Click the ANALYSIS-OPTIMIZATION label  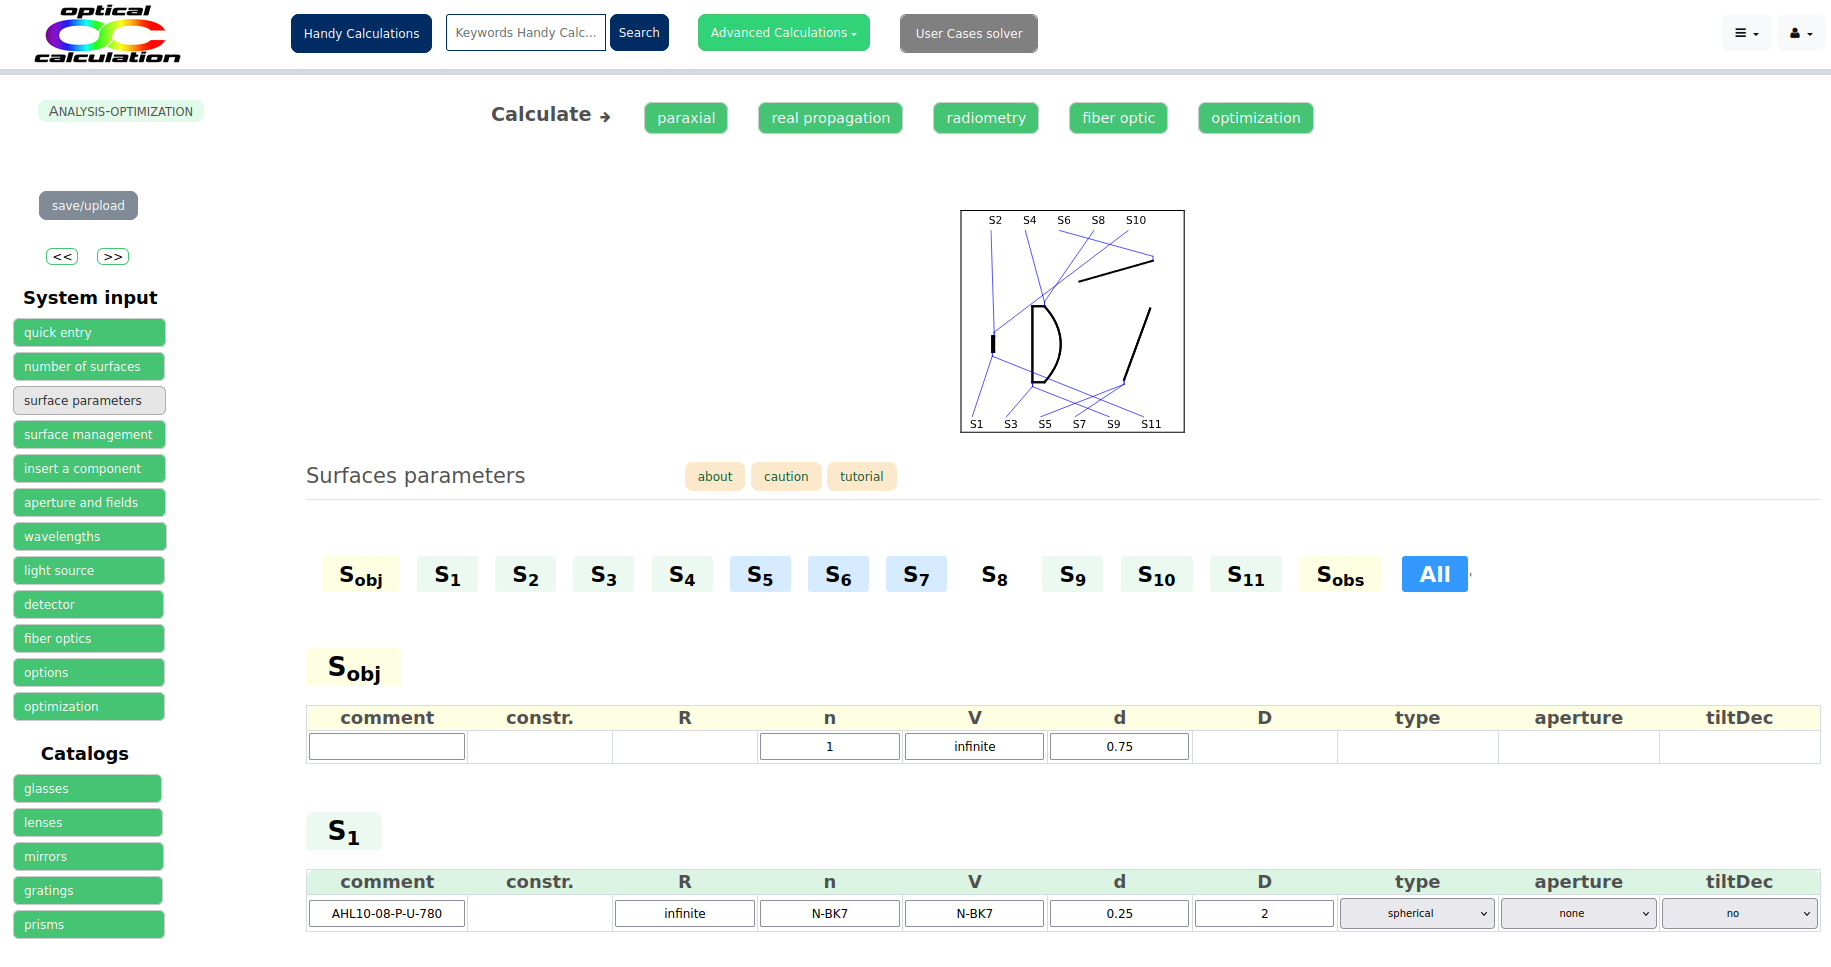pos(121,111)
